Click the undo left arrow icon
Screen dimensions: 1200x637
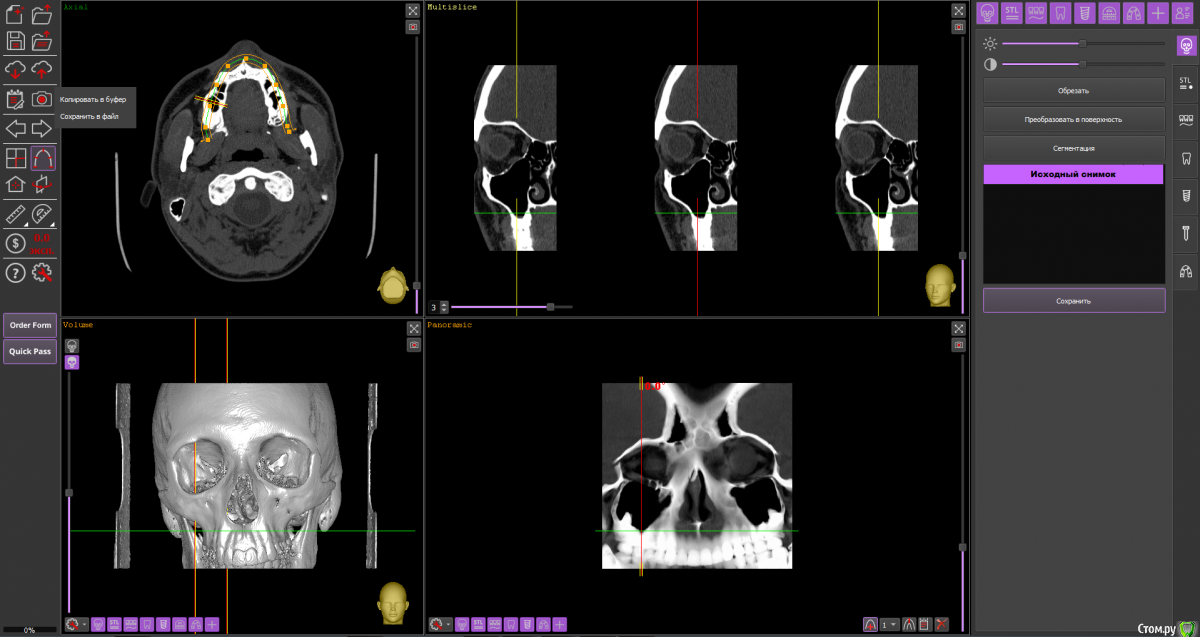click(16, 128)
